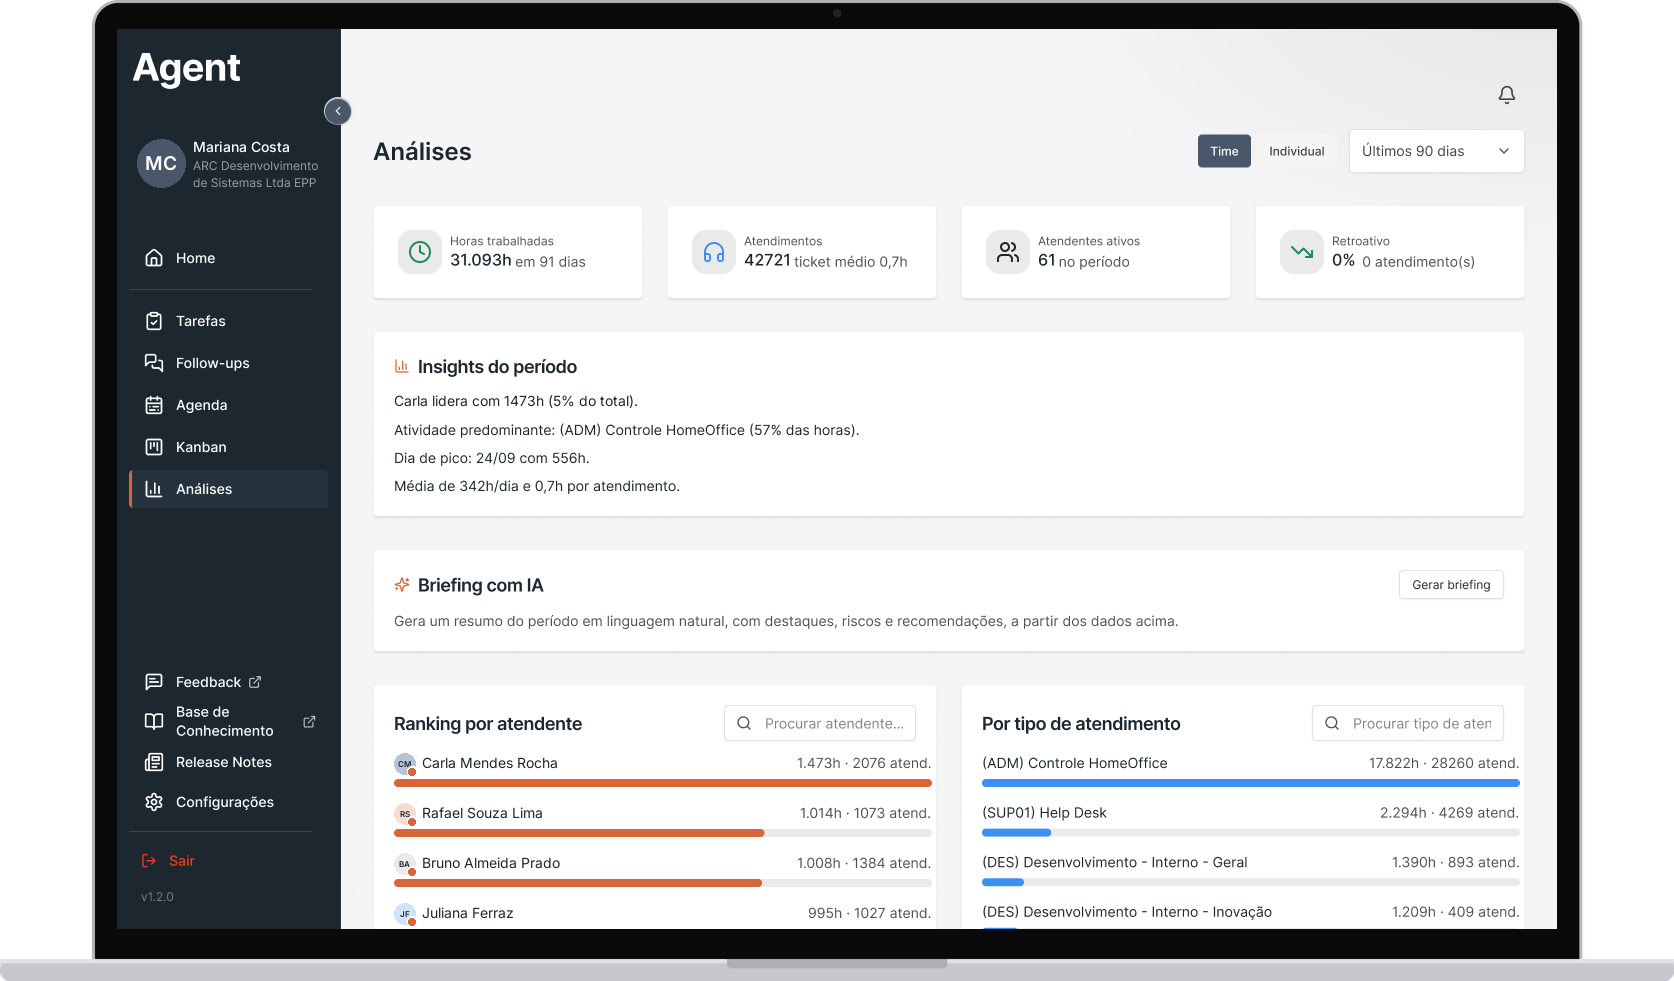The width and height of the screenshot is (1674, 981).
Task: Click the Release Notes document icon
Action: pyautogui.click(x=154, y=762)
